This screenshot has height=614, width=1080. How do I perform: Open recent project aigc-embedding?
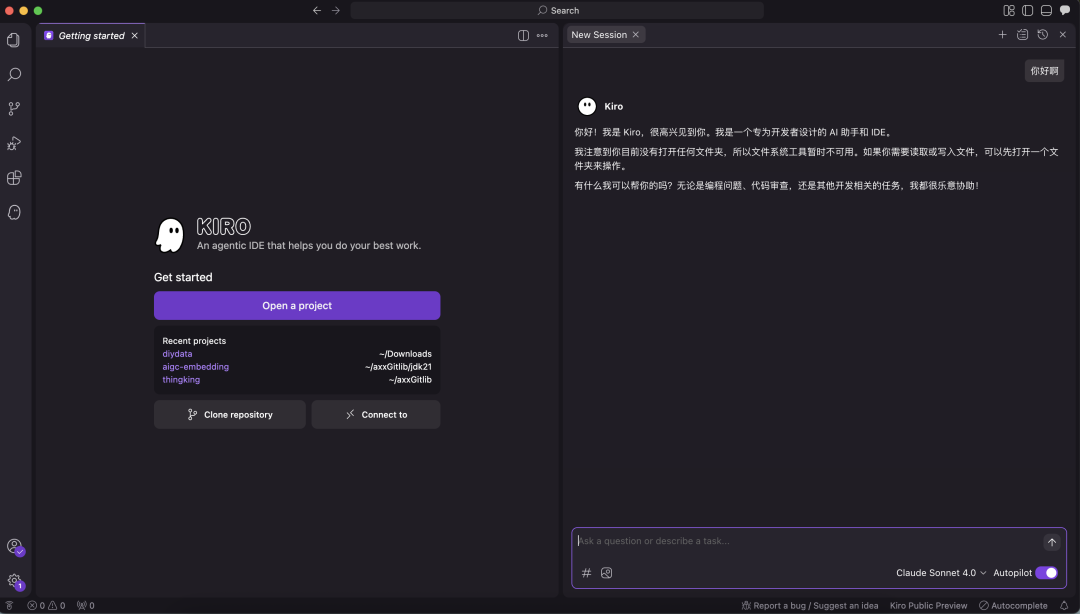click(x=196, y=367)
